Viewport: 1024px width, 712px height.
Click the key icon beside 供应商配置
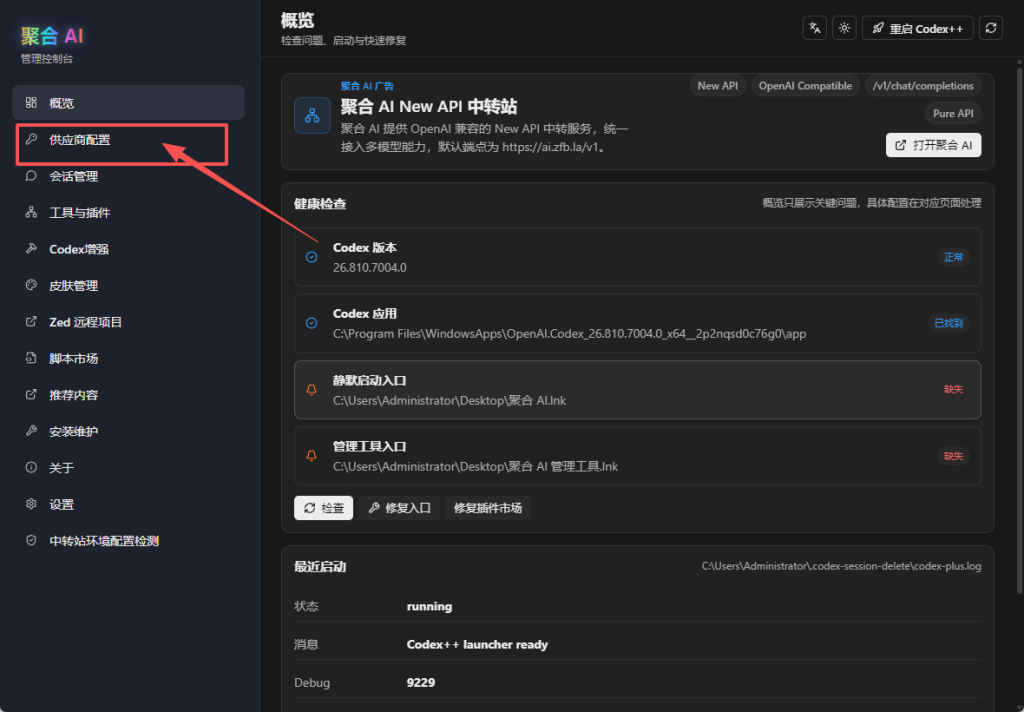[x=31, y=139]
